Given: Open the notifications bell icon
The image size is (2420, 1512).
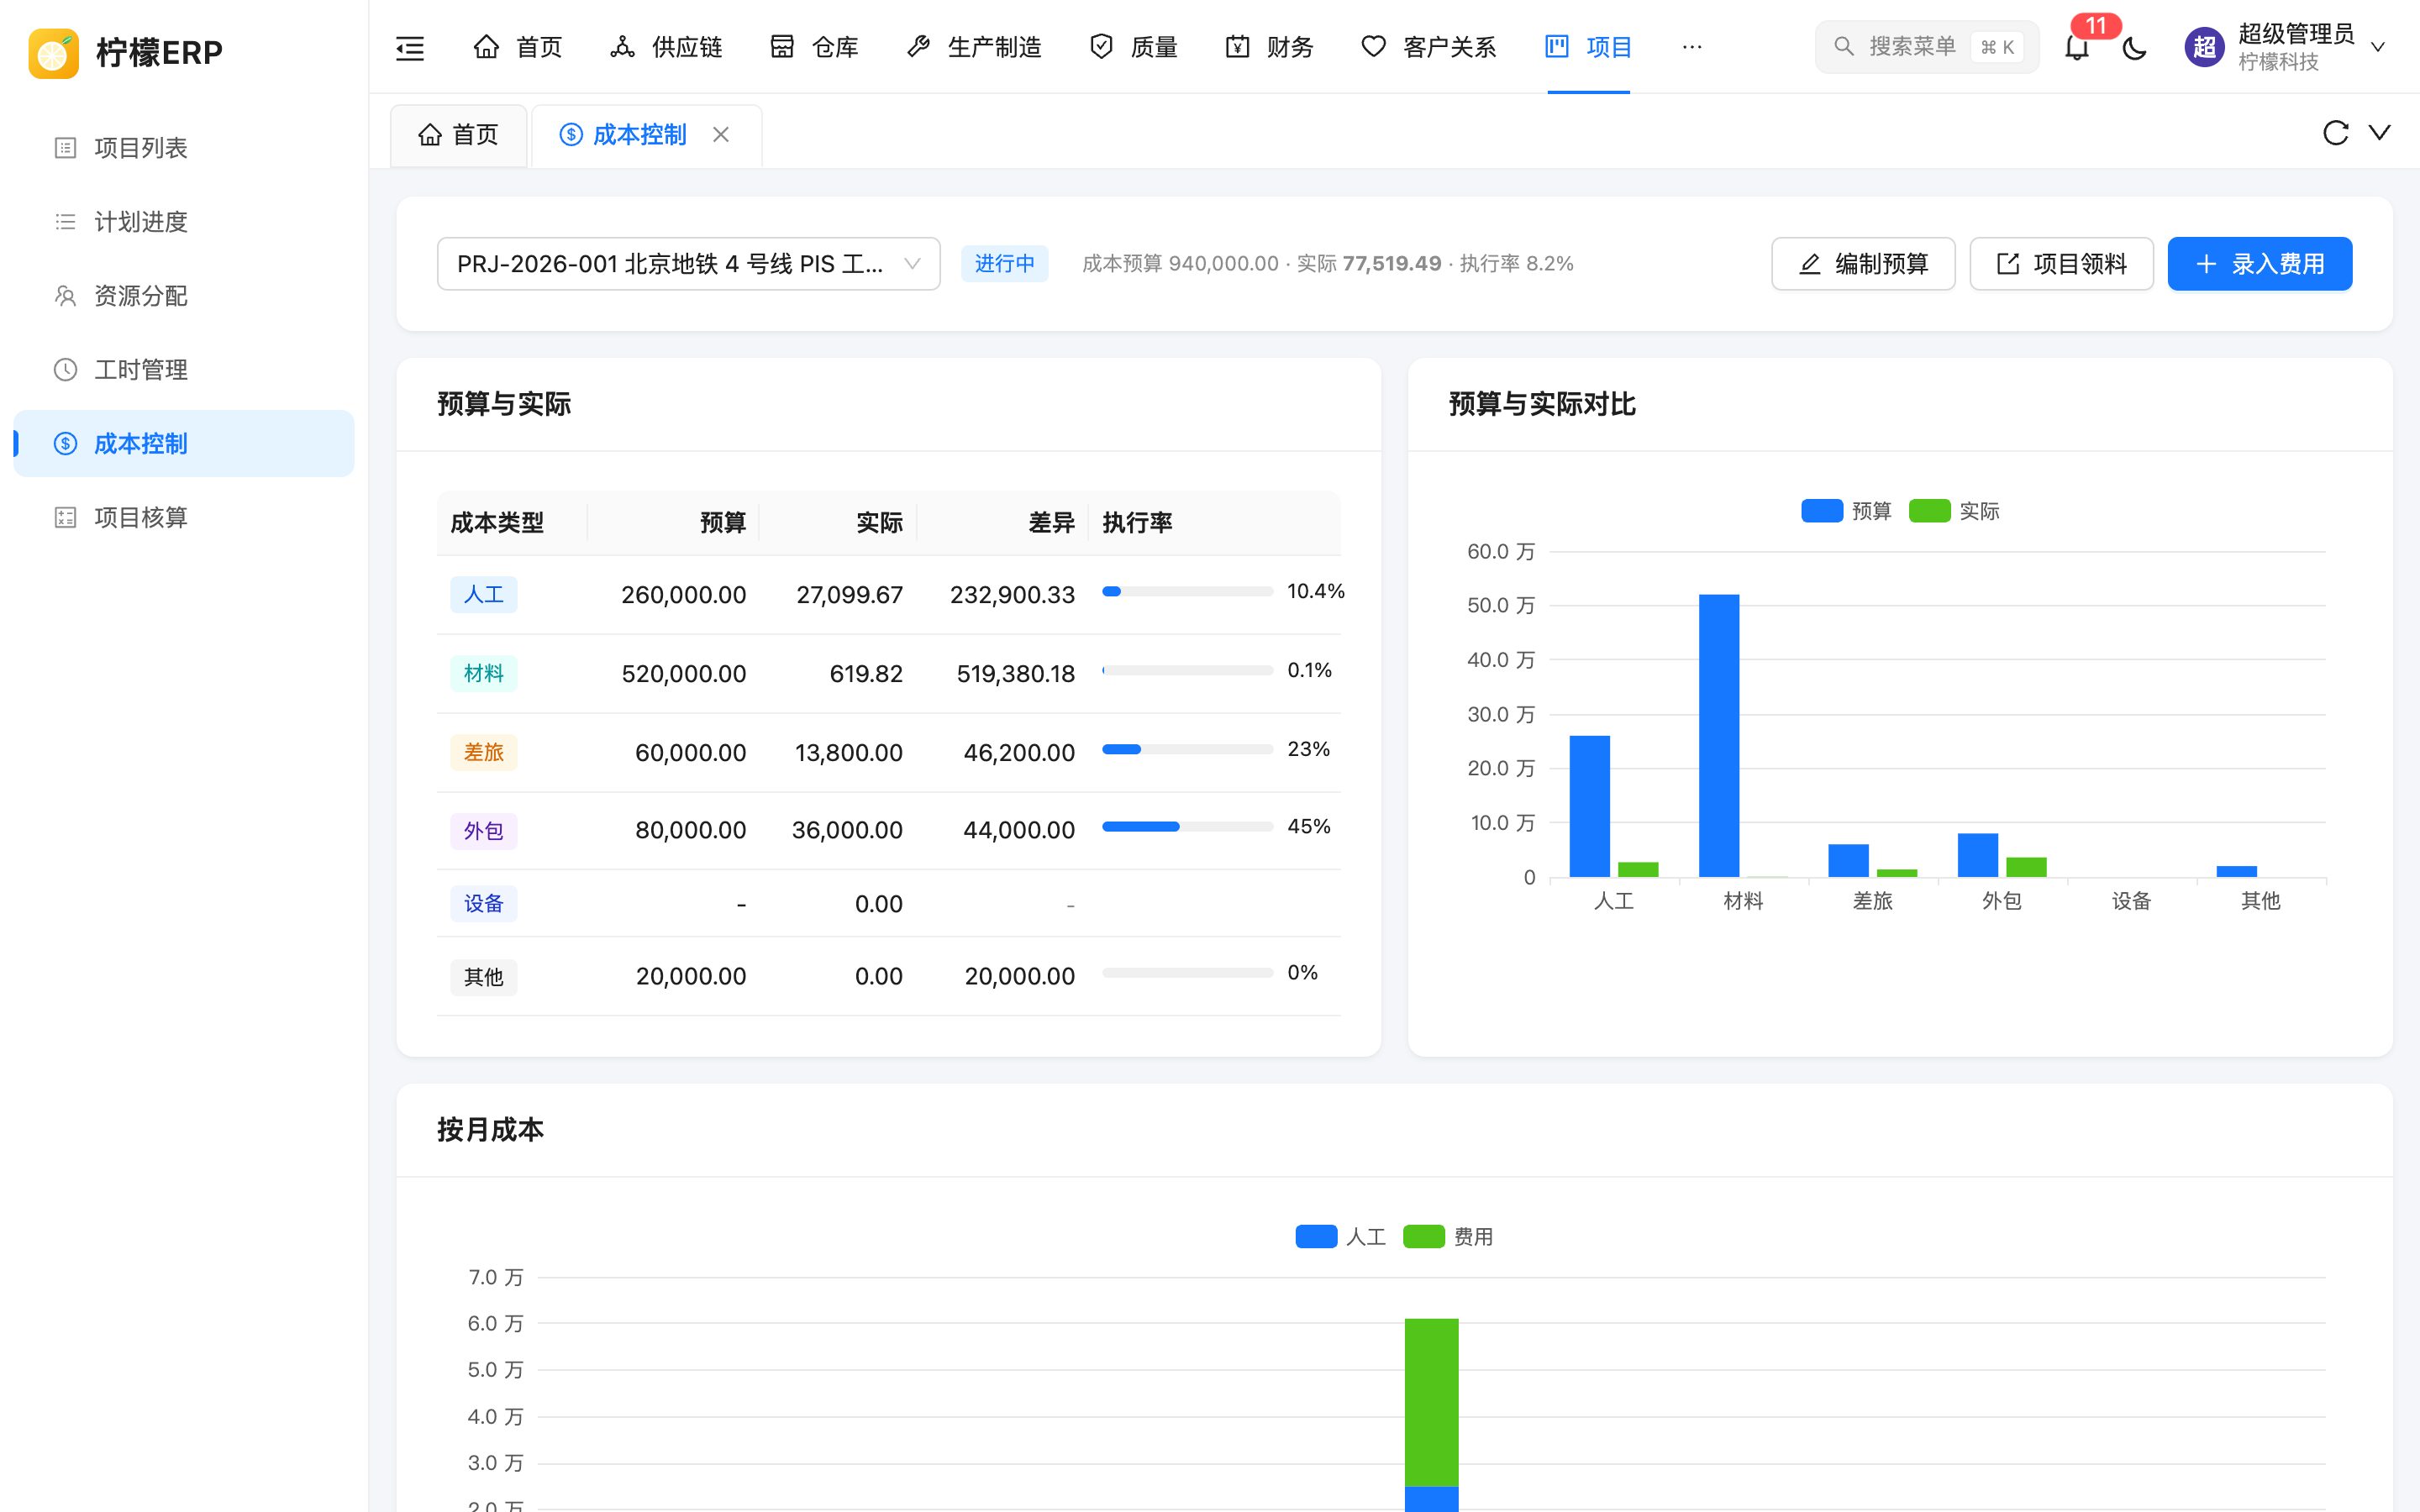Looking at the screenshot, I should (2077, 47).
